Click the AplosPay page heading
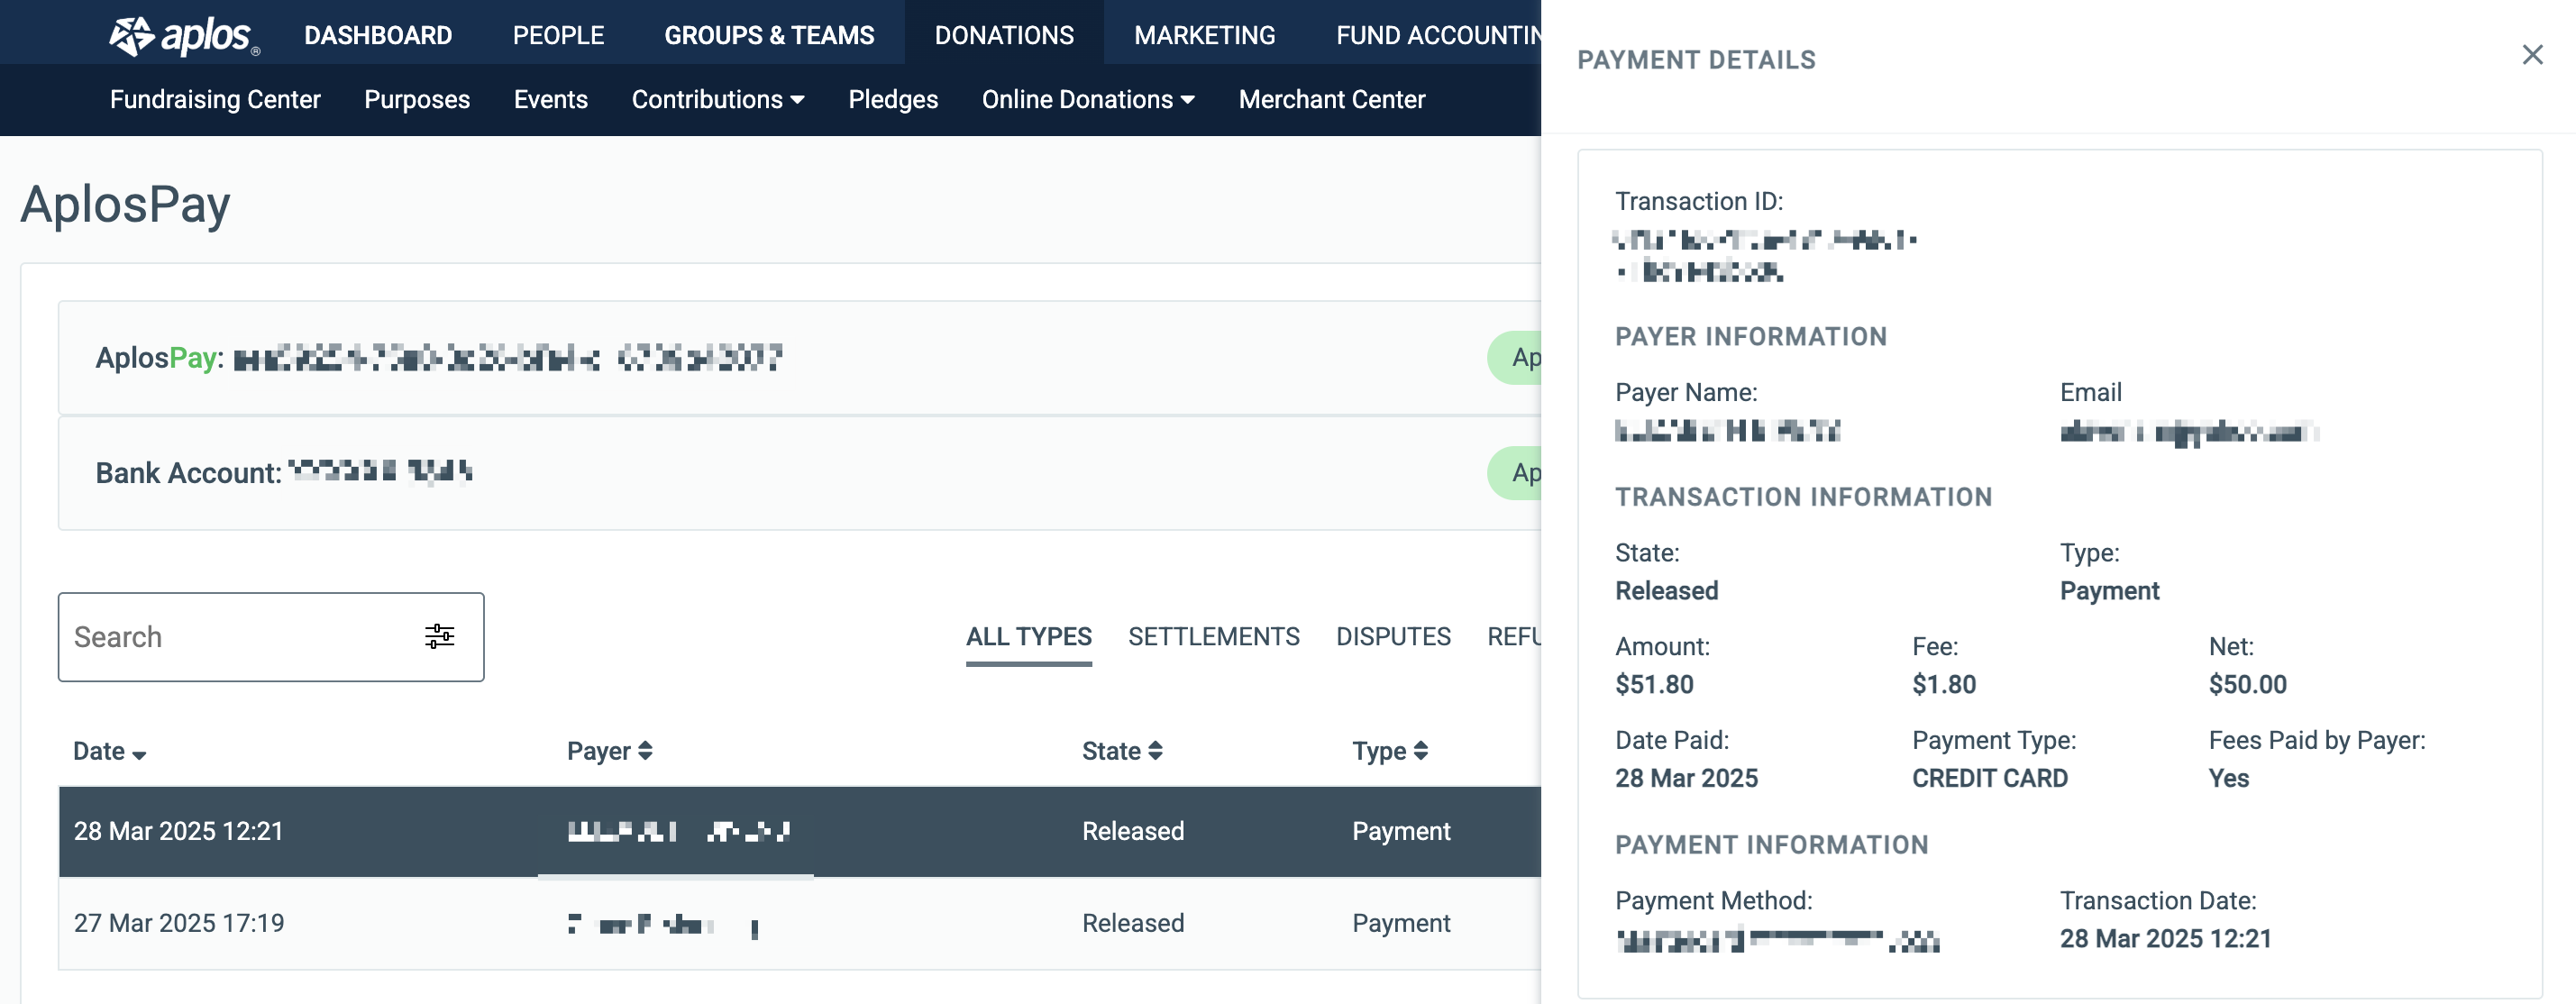2576x1004 pixels. 125,204
